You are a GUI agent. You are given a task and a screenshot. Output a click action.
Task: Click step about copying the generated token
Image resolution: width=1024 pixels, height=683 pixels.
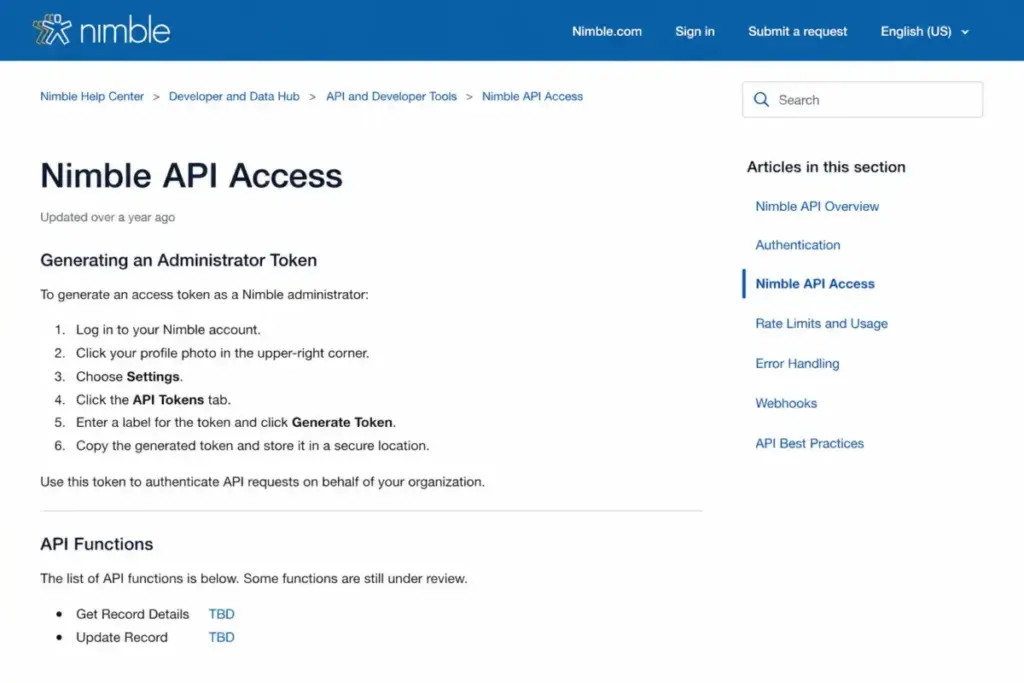[x=253, y=446]
